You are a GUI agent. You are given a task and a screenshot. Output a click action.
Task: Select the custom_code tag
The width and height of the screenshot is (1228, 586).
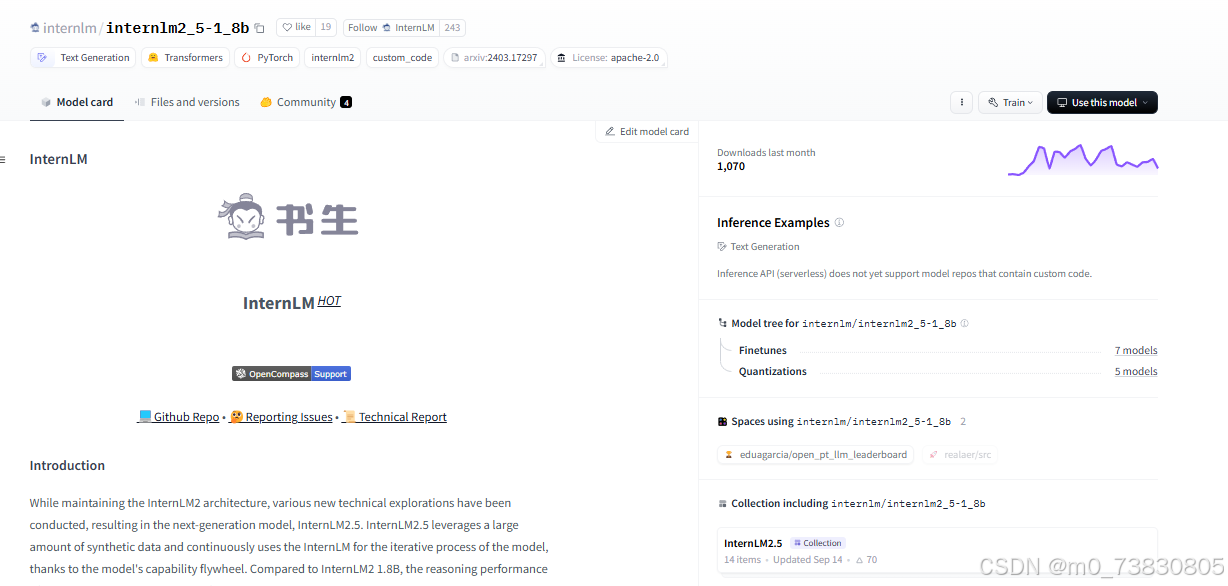tap(402, 58)
